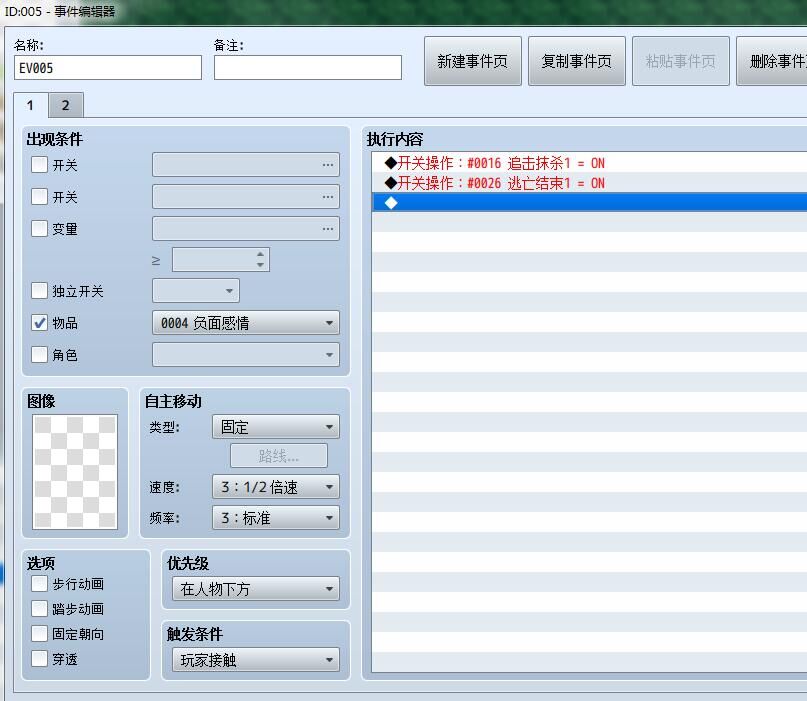Click the 备注 note input field
Screen dimensions: 807x701
[x=308, y=68]
